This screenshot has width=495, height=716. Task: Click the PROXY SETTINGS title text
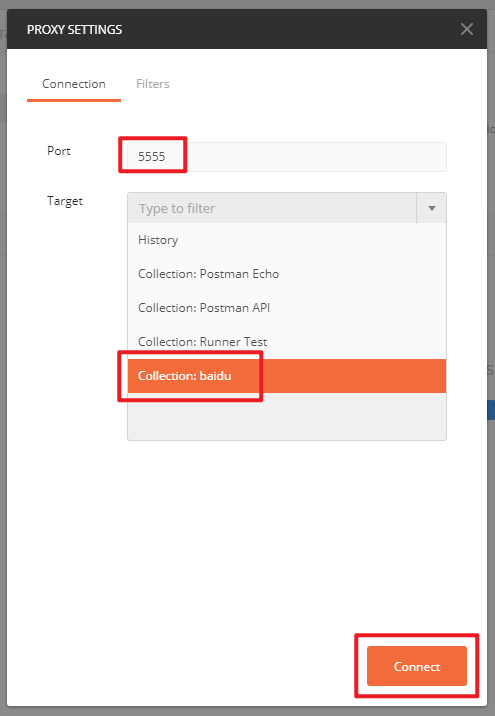tap(74, 30)
